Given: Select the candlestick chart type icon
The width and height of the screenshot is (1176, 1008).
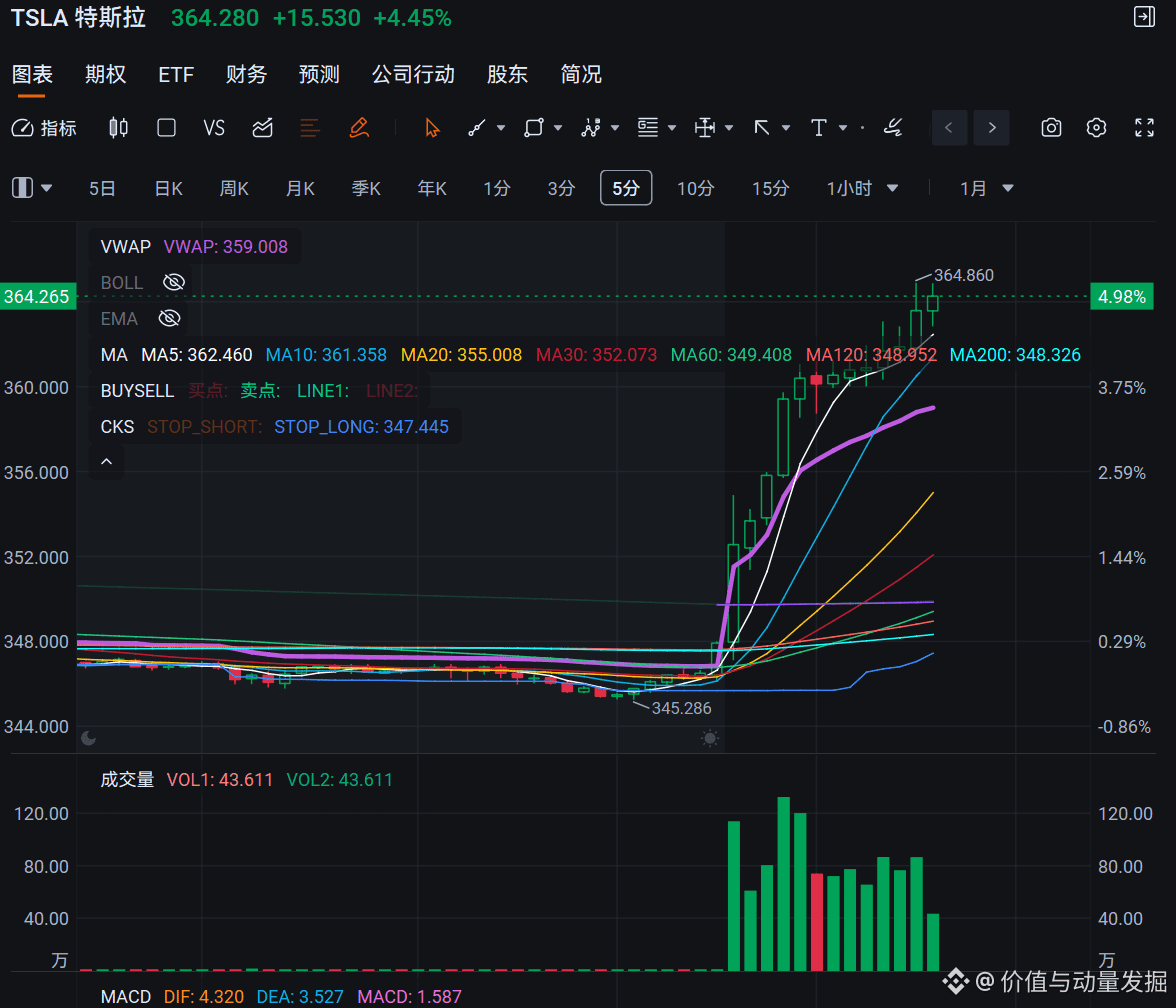Looking at the screenshot, I should pos(118,128).
